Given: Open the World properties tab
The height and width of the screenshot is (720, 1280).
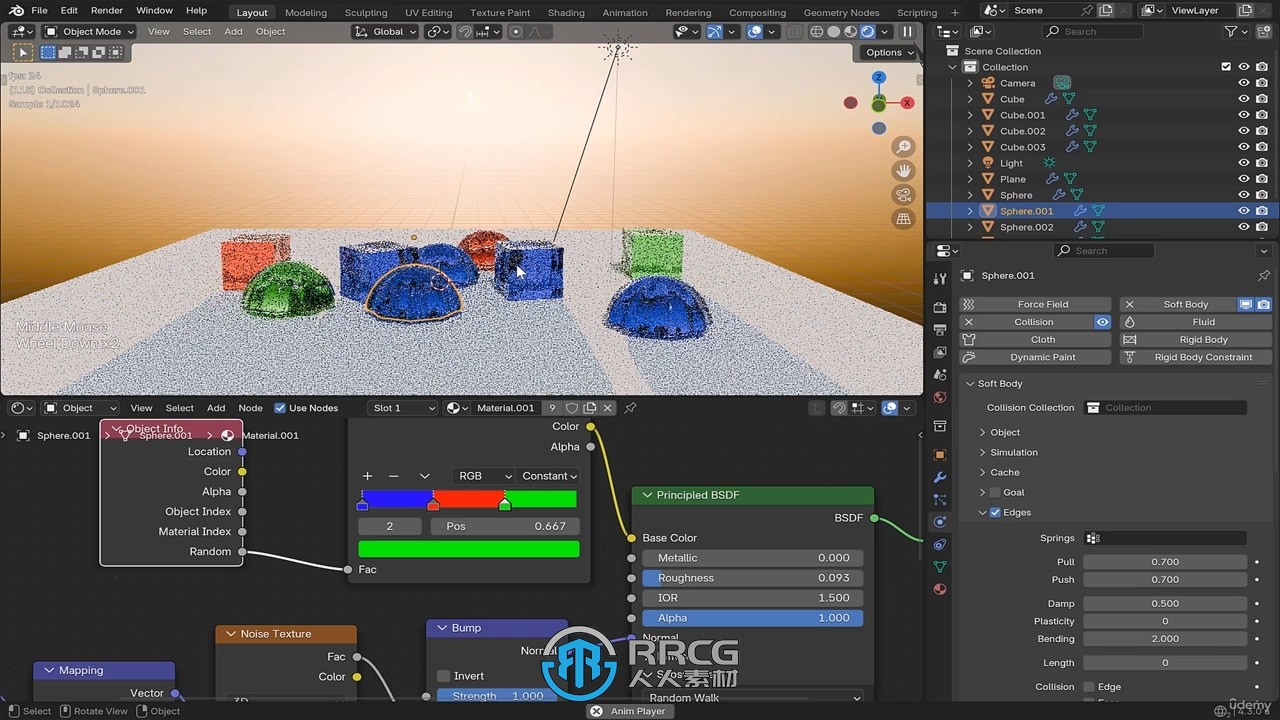Looking at the screenshot, I should 939,397.
